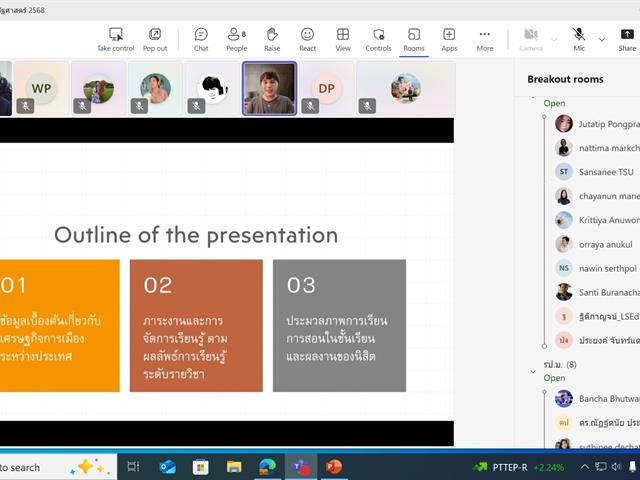Image resolution: width=640 pixels, height=480 pixels.
Task: Open the meeting Chat panel
Action: [x=201, y=39]
